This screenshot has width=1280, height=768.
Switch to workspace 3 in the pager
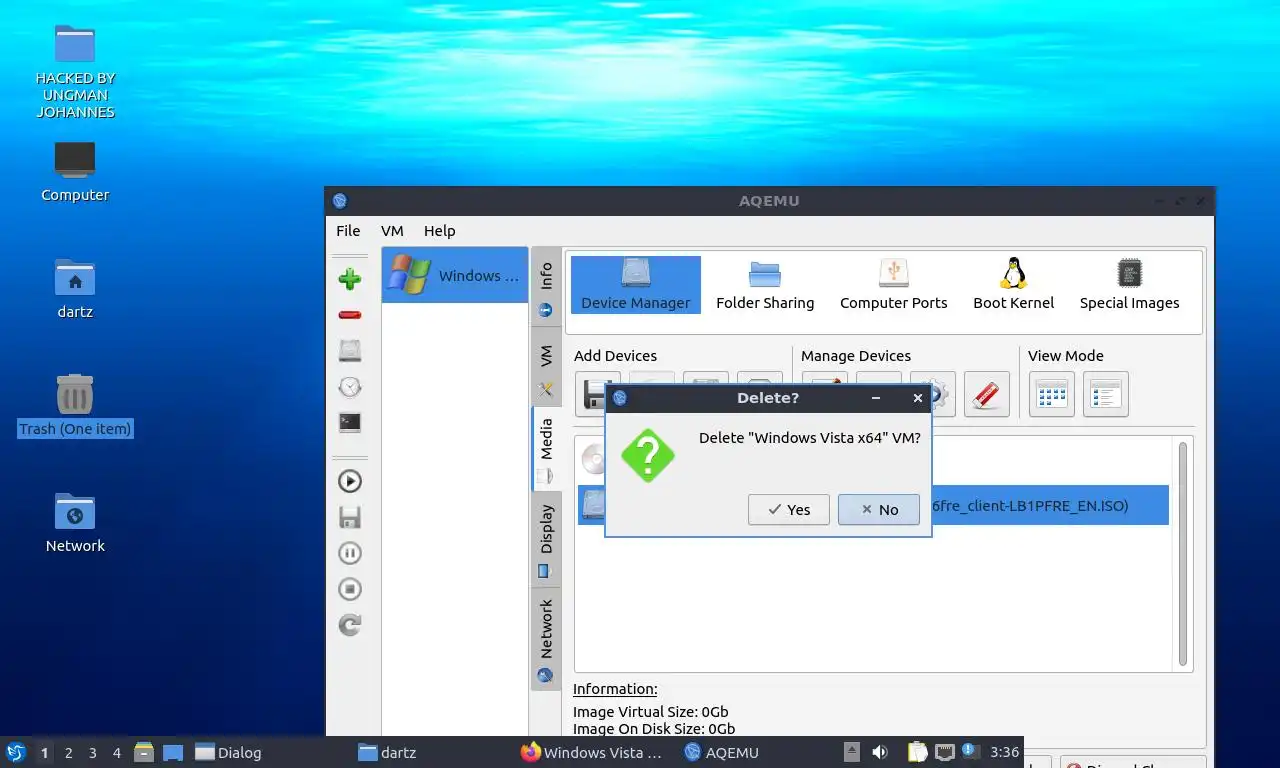(x=92, y=752)
